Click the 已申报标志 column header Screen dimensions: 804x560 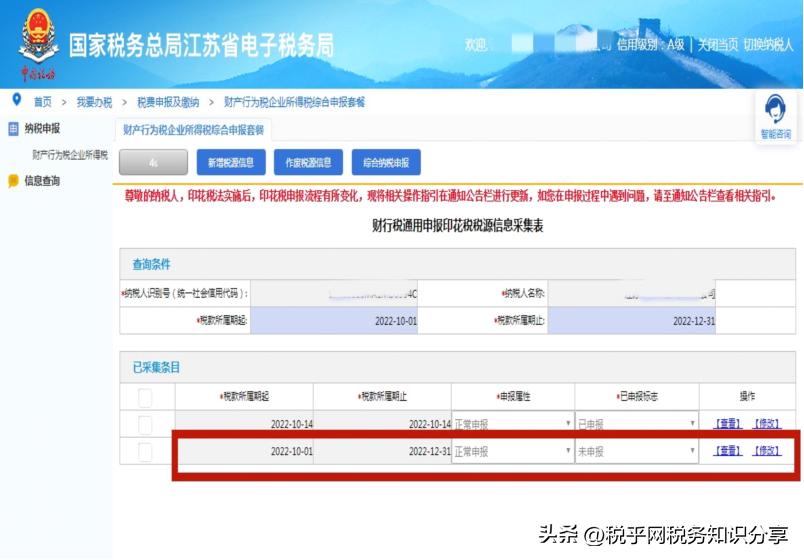[637, 396]
